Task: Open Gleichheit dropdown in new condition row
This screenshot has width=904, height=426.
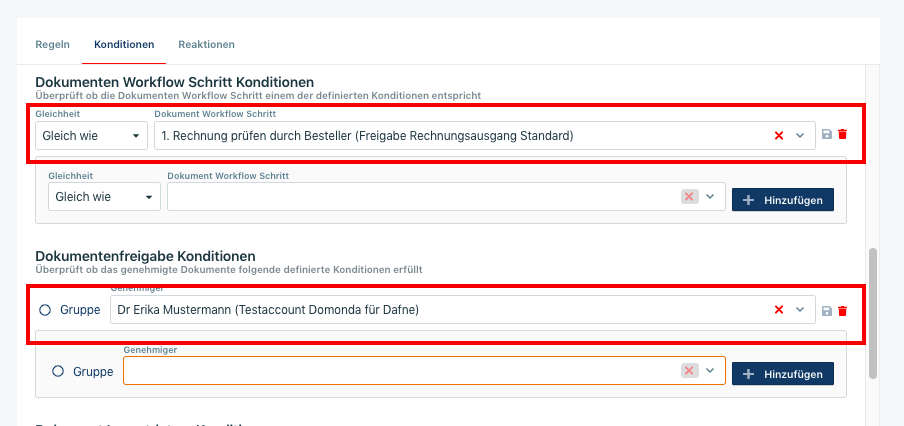Action: click(x=104, y=197)
